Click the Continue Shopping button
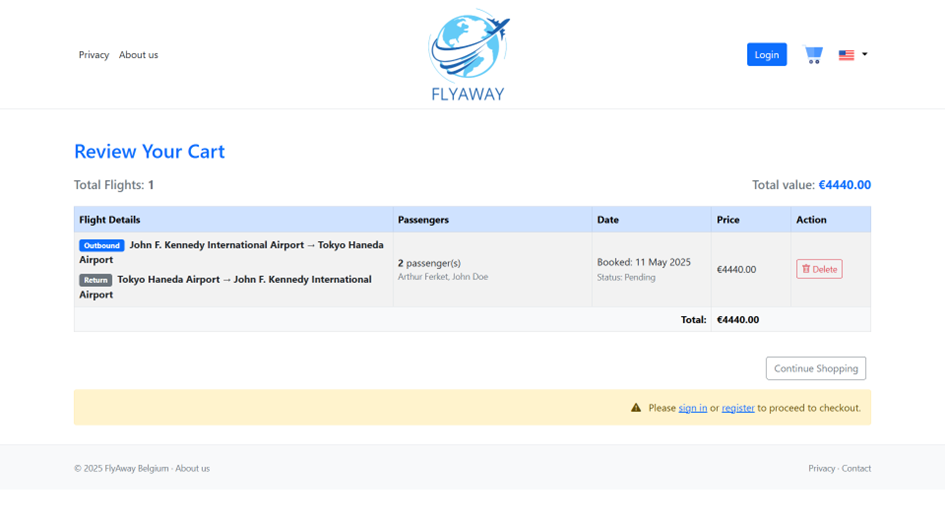The height and width of the screenshot is (526, 945). click(x=815, y=368)
